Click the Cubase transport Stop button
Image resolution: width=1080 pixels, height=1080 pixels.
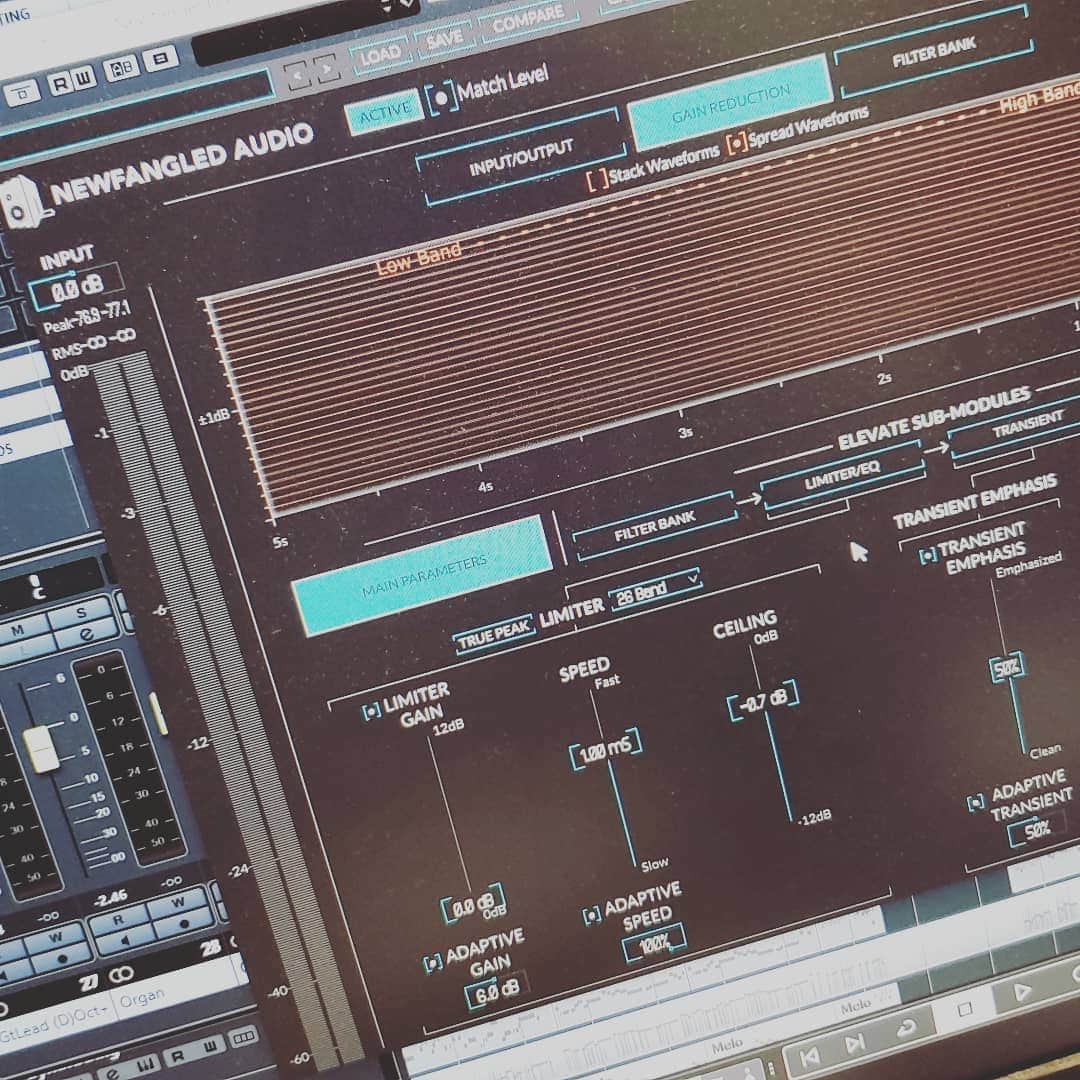(x=965, y=1009)
